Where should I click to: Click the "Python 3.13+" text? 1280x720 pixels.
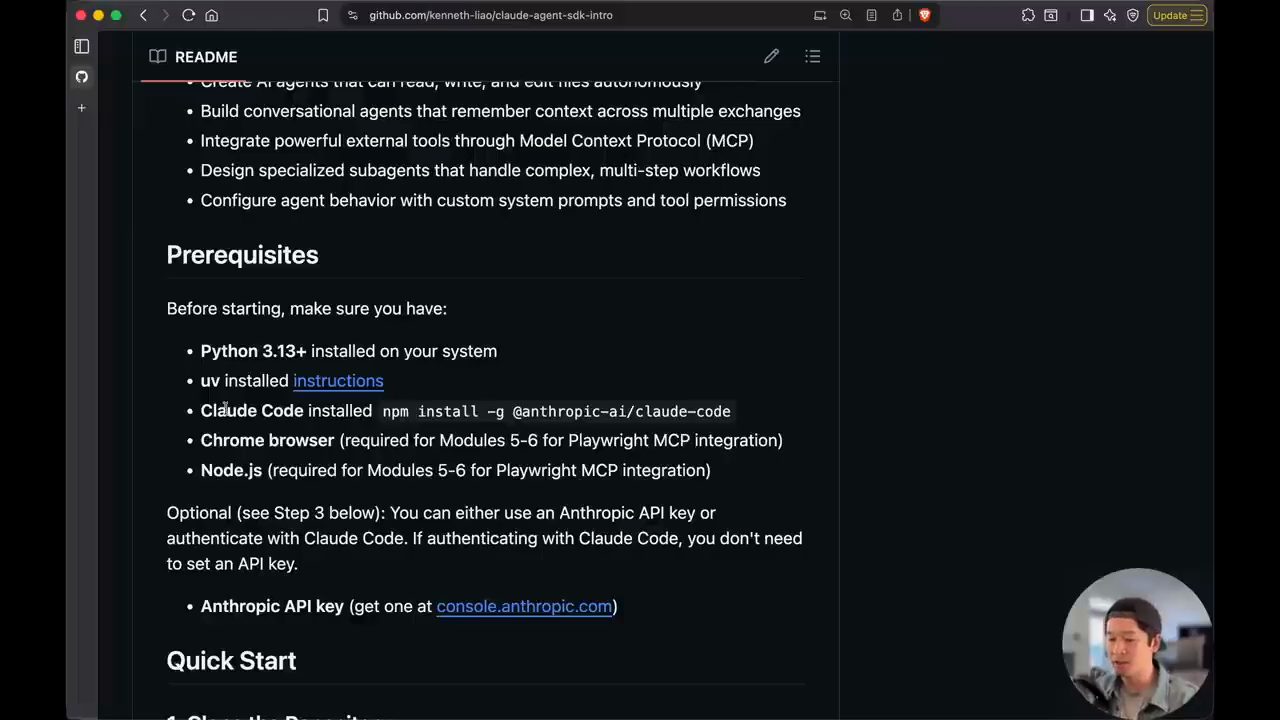253,351
